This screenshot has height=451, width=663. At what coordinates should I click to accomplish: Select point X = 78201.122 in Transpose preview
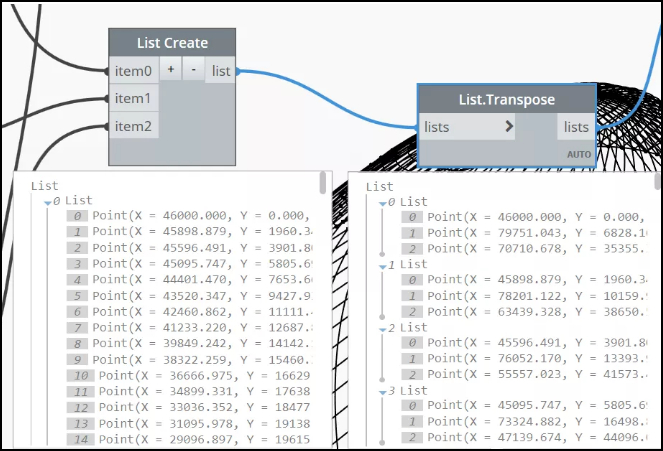point(524,296)
